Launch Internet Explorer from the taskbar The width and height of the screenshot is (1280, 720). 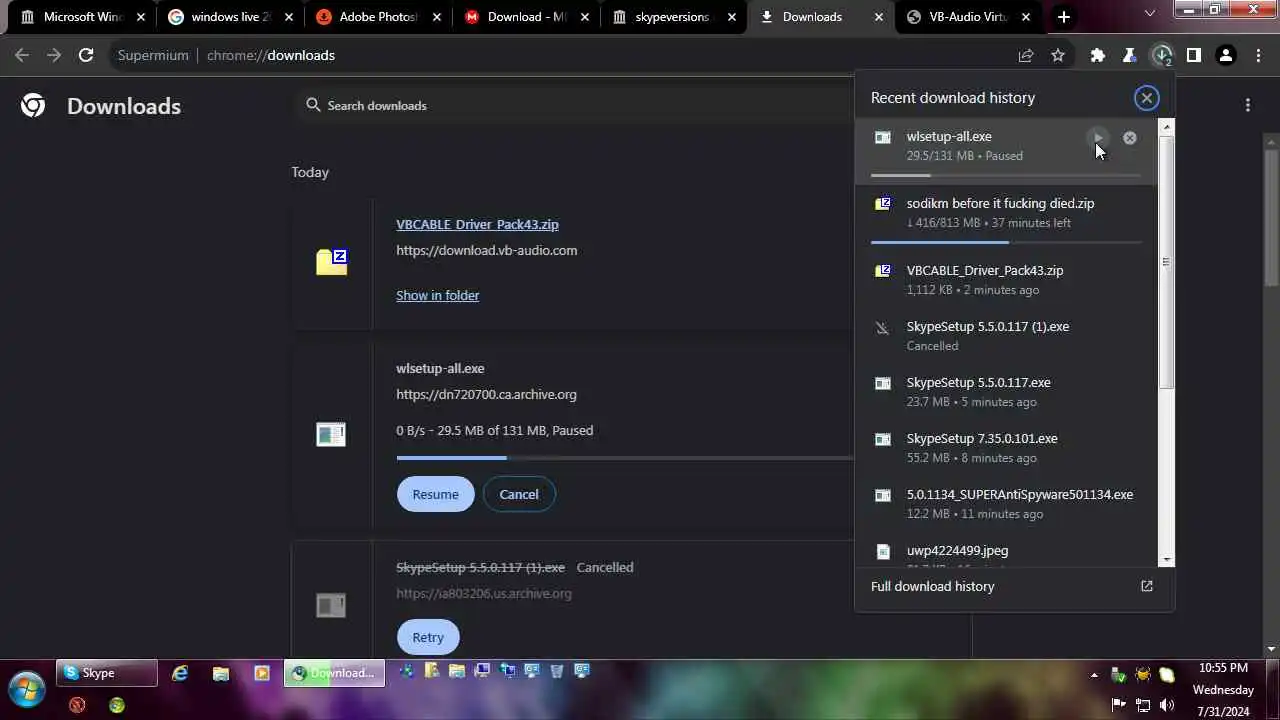pos(180,673)
